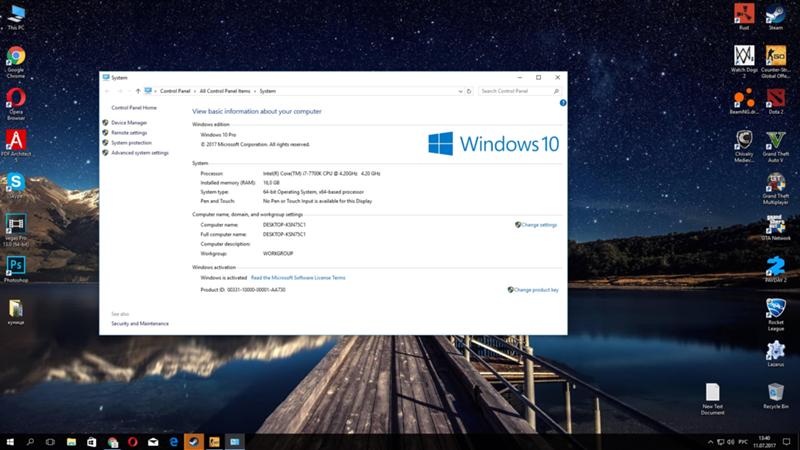Open Microsoft Store from the taskbar
The image size is (800, 450).
point(91,442)
